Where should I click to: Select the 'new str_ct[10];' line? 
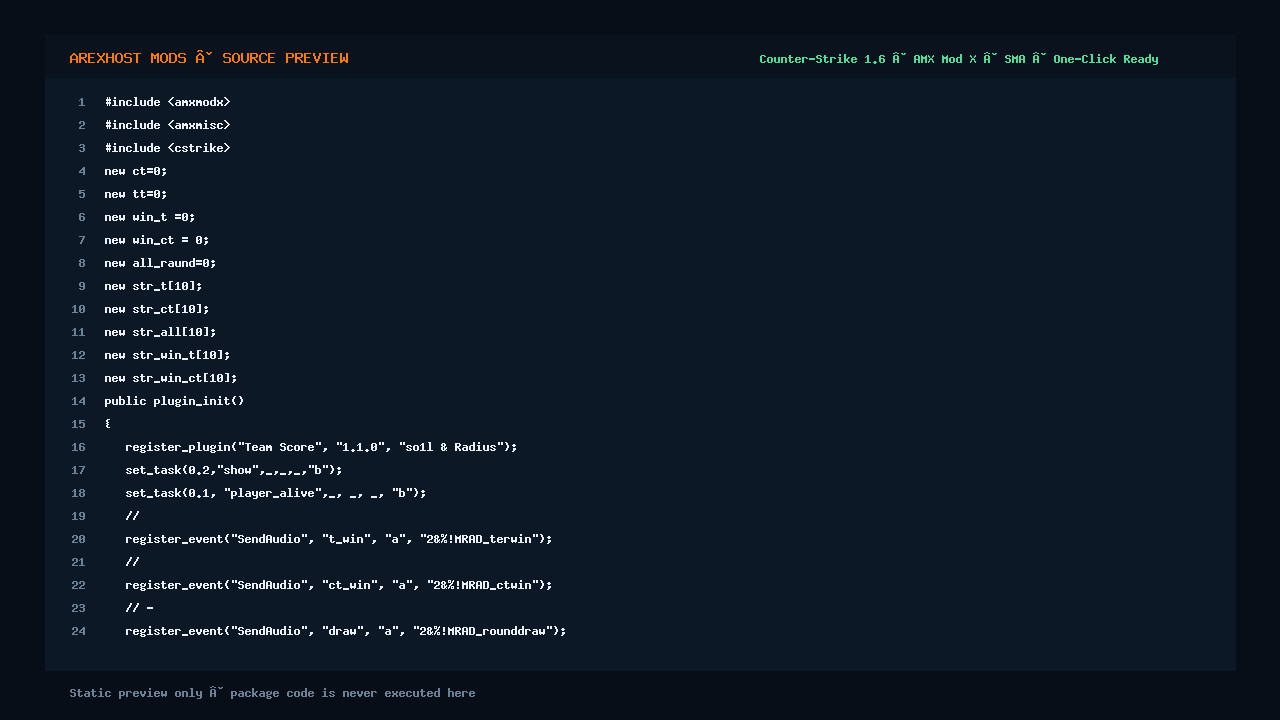[157, 309]
